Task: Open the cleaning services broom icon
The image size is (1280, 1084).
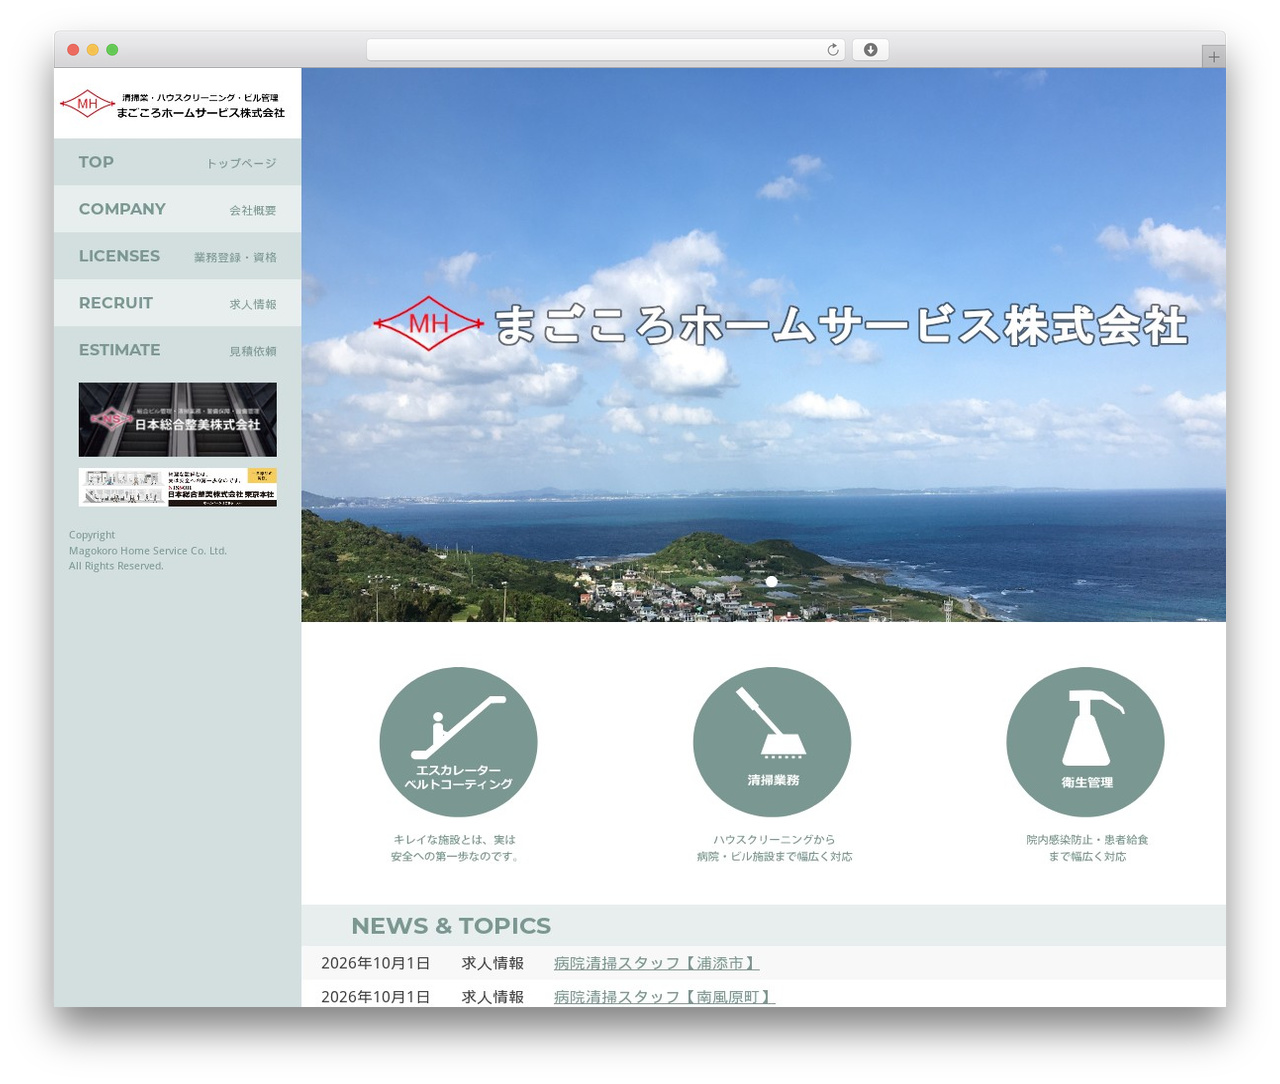Action: (x=772, y=742)
